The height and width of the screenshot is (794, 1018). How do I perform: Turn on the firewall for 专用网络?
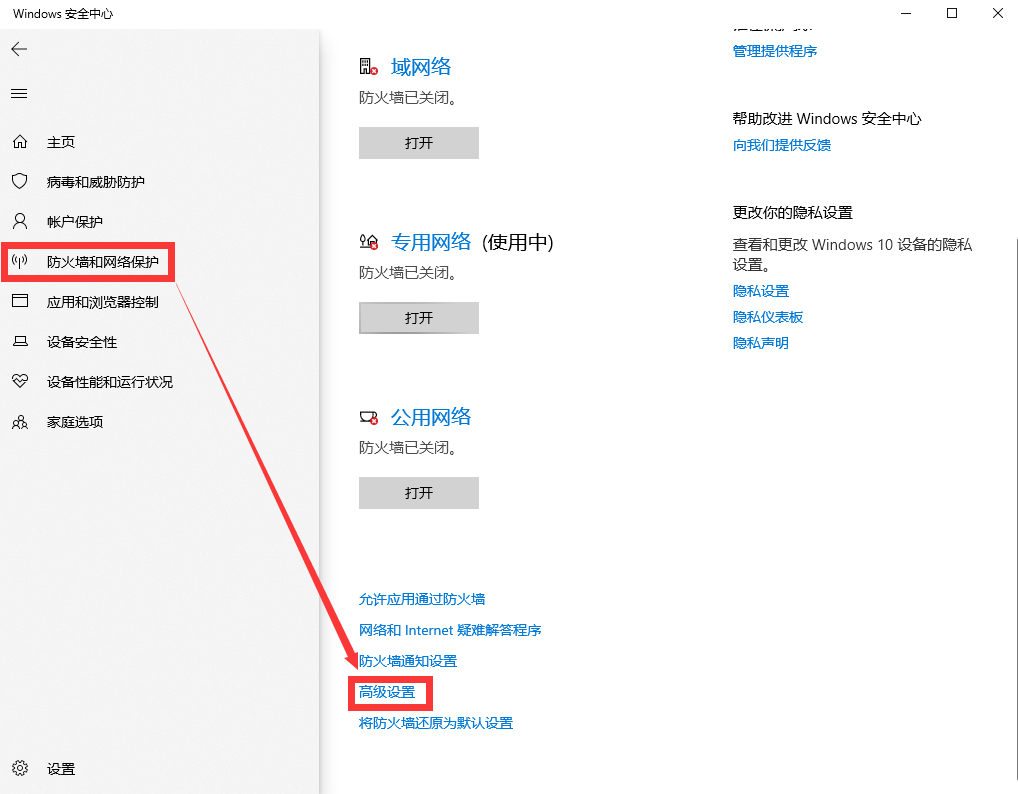[x=419, y=318]
